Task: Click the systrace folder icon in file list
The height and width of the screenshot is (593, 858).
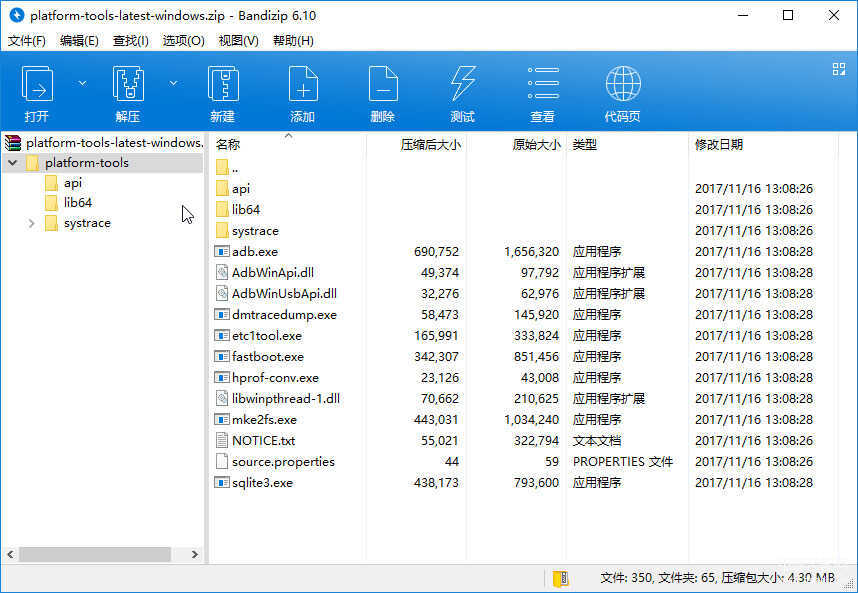Action: (x=222, y=231)
